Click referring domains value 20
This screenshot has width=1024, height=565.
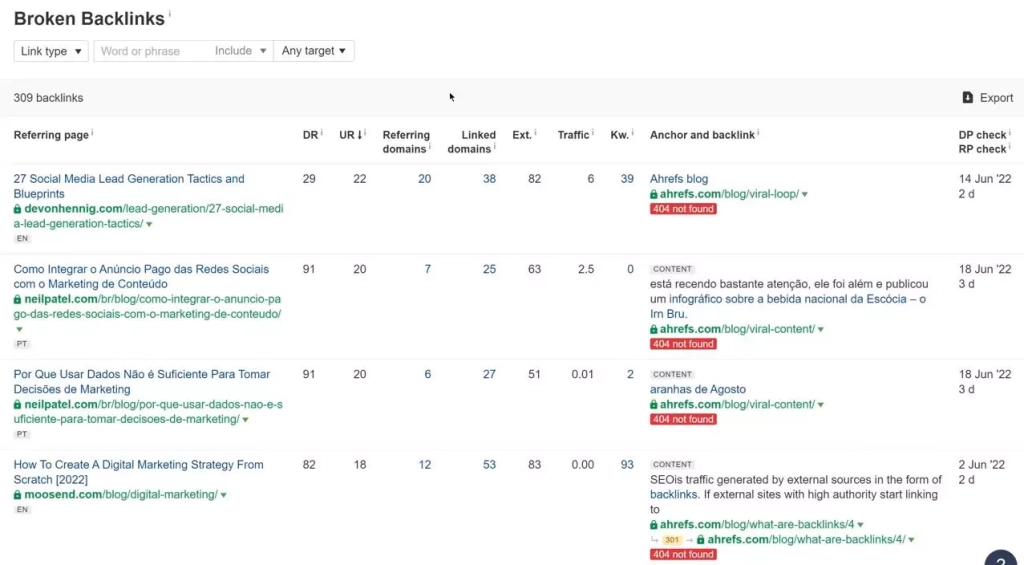[x=424, y=179]
